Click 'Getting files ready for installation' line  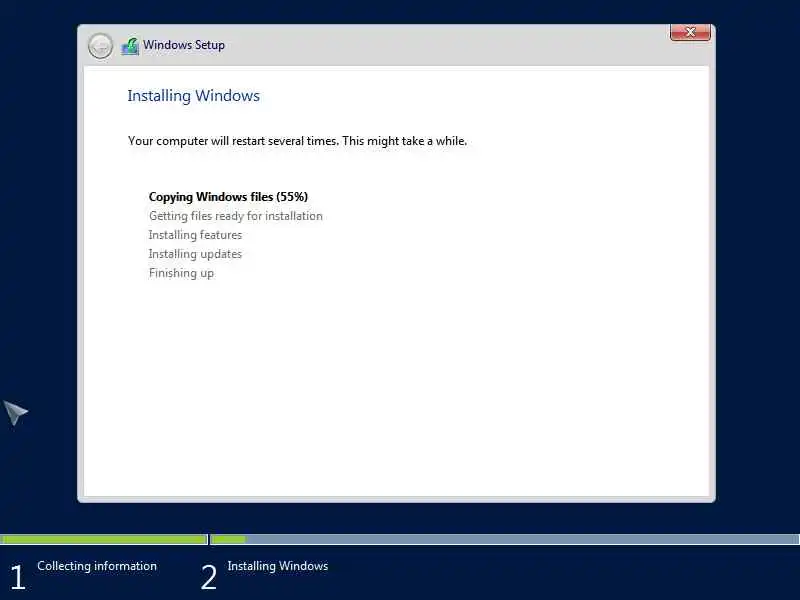[236, 216]
